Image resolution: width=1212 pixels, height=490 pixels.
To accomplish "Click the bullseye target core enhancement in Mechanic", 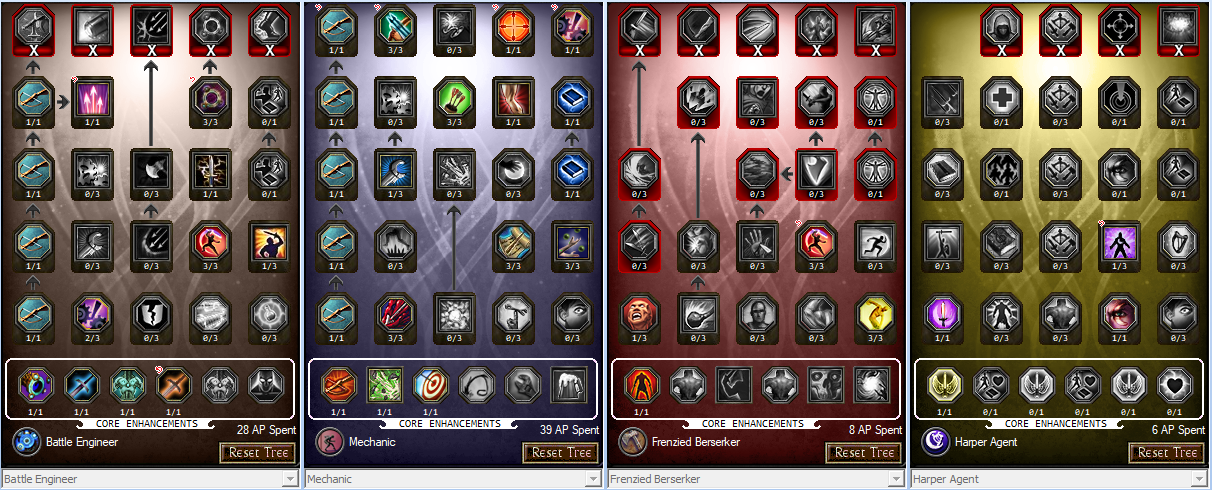I will pyautogui.click(x=431, y=385).
